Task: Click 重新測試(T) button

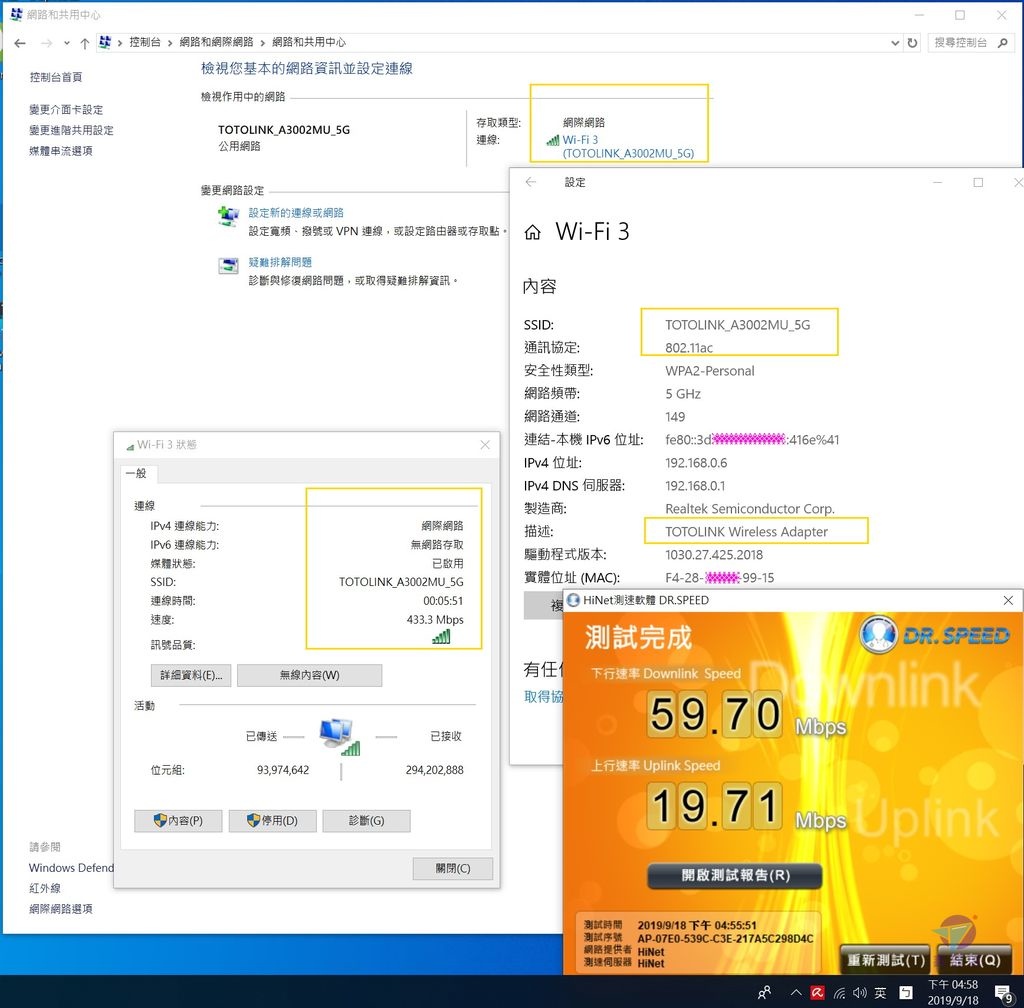Action: click(886, 960)
